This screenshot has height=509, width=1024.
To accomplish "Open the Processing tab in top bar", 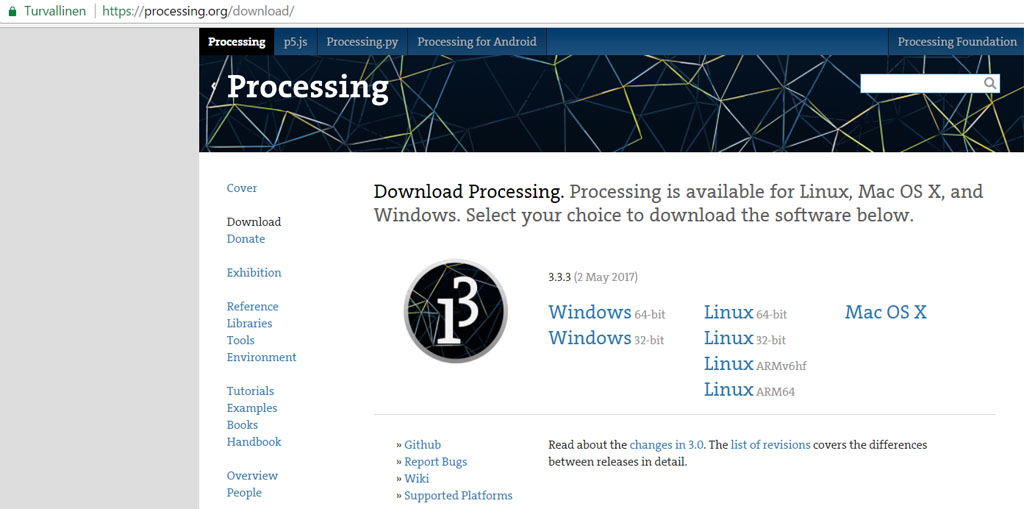I will coord(236,42).
